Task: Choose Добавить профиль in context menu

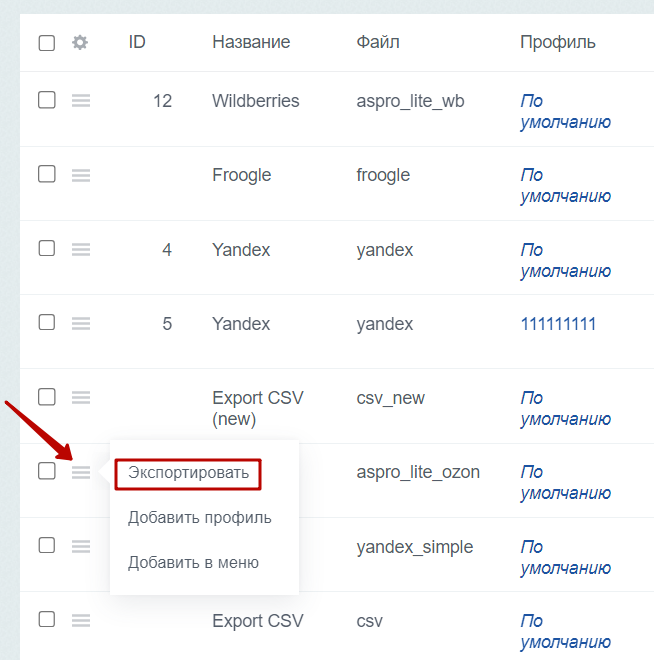Action: (200, 518)
